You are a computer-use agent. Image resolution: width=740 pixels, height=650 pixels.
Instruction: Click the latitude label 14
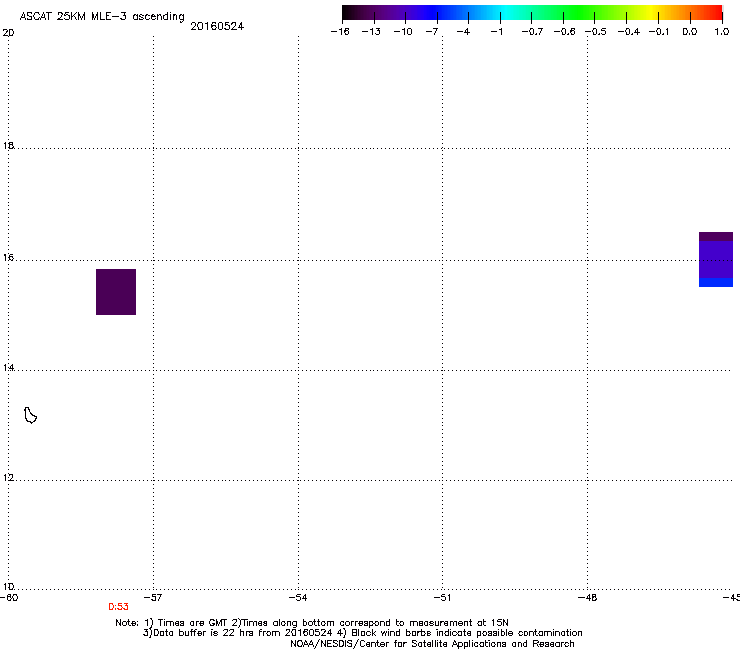8,367
